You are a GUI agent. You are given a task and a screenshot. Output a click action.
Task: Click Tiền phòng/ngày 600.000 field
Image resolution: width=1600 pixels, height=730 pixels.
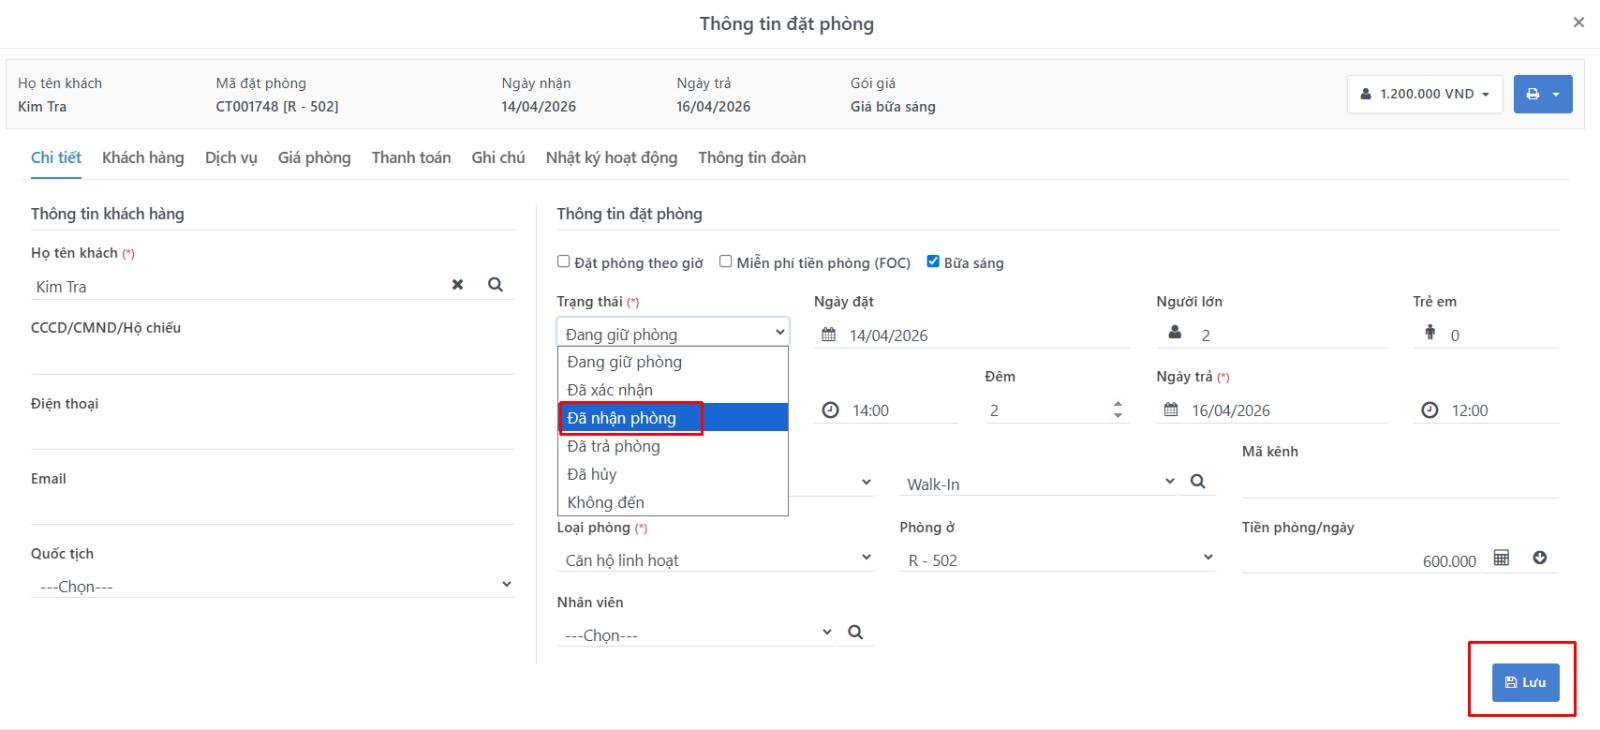(1362, 560)
